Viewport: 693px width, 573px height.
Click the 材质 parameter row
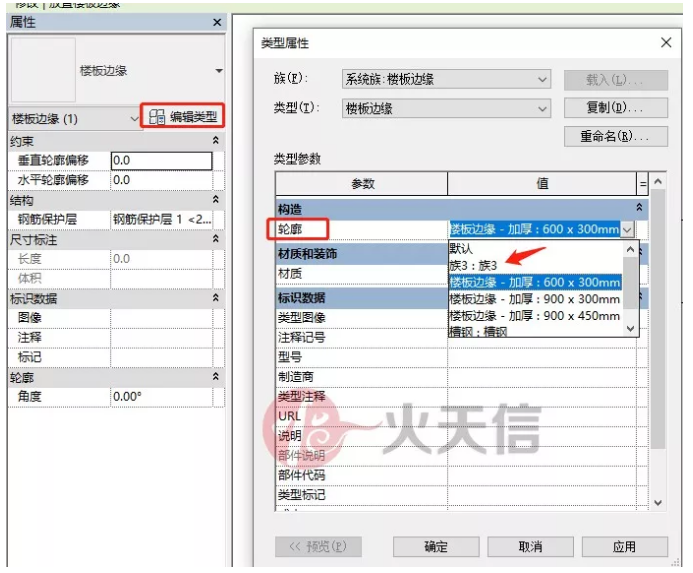[362, 274]
